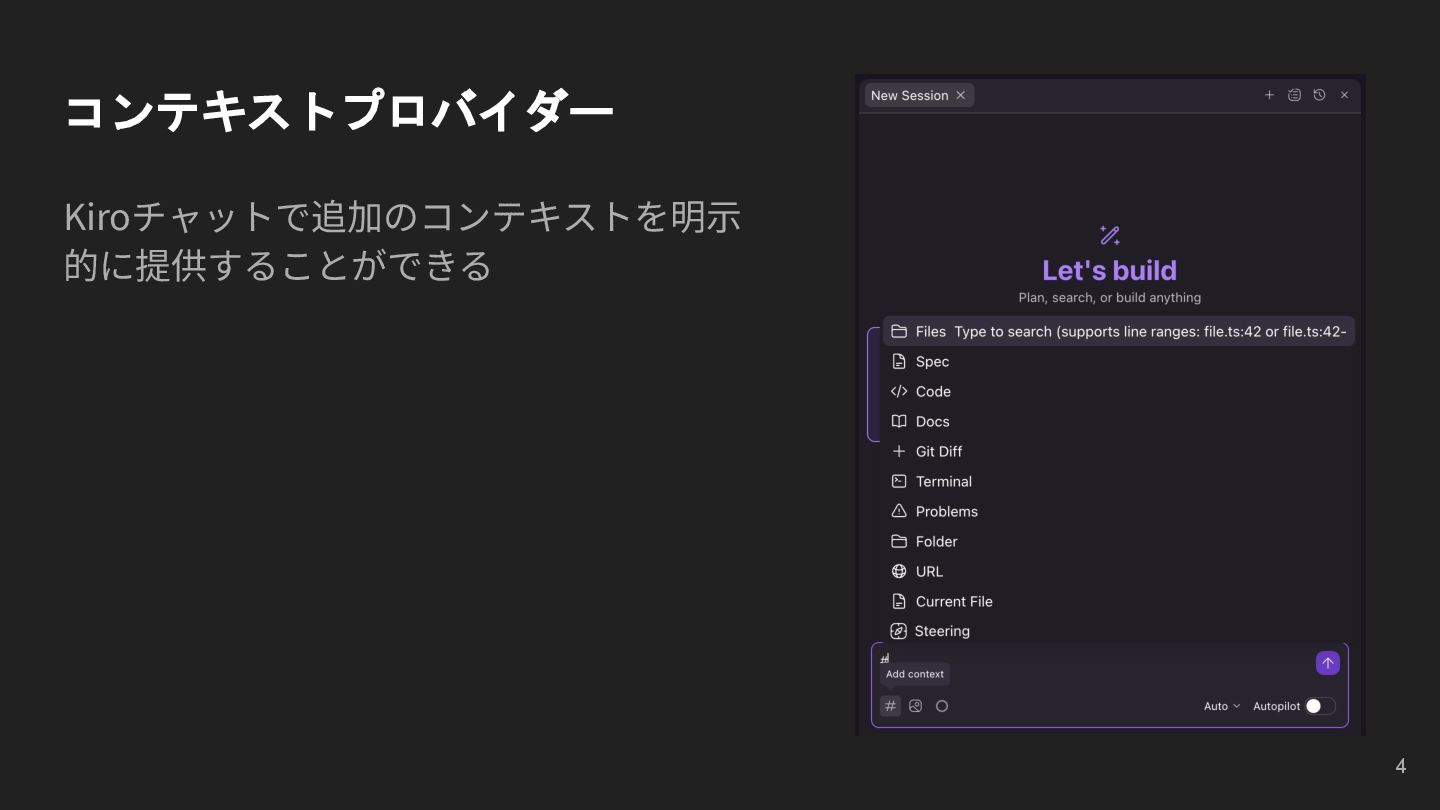Click the 'Plan, search, or build anything' text
1440x810 pixels.
[1109, 297]
